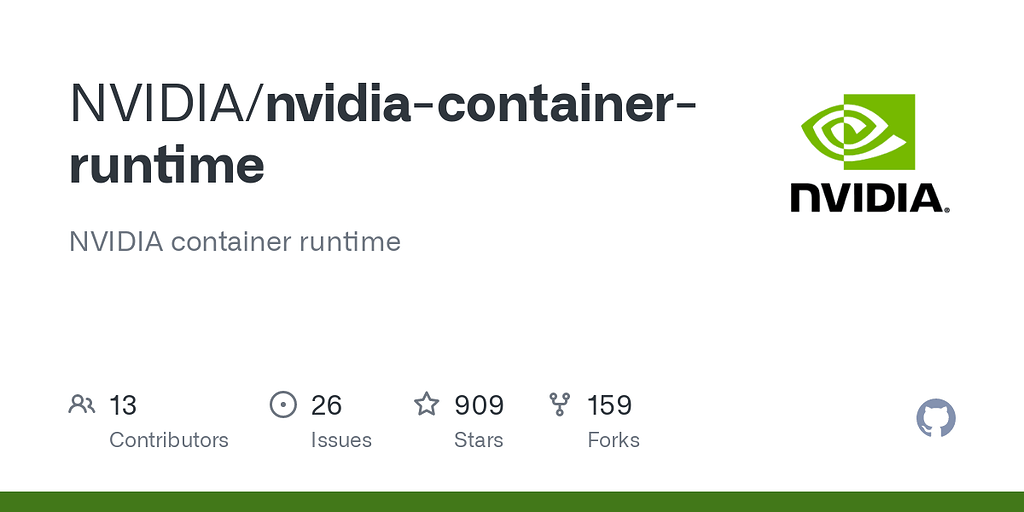Click the contributor count 13
This screenshot has width=1024, height=512.
(123, 405)
